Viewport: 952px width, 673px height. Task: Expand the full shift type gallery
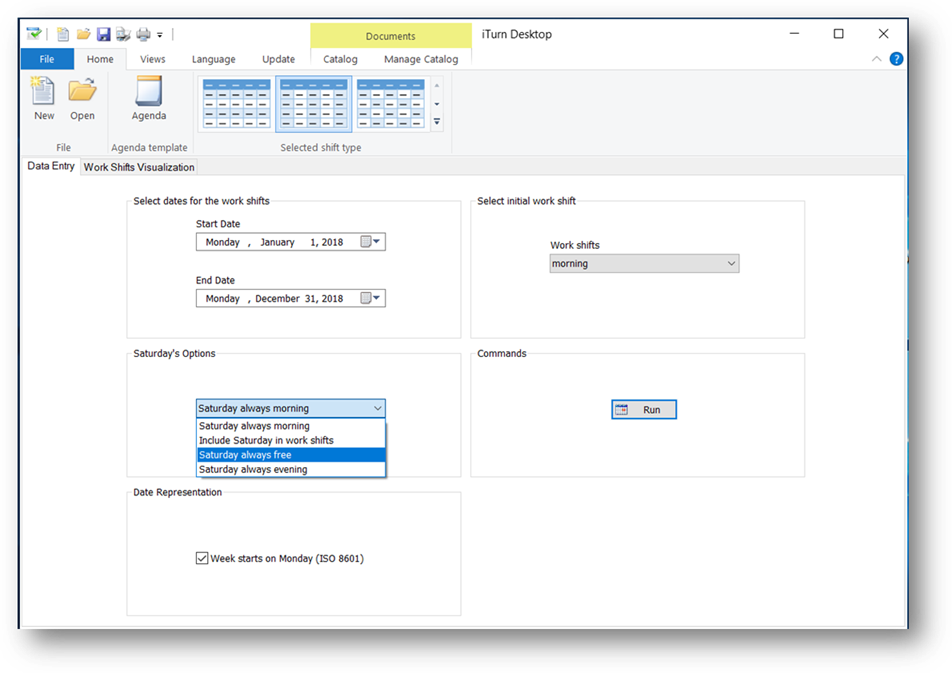click(x=437, y=122)
